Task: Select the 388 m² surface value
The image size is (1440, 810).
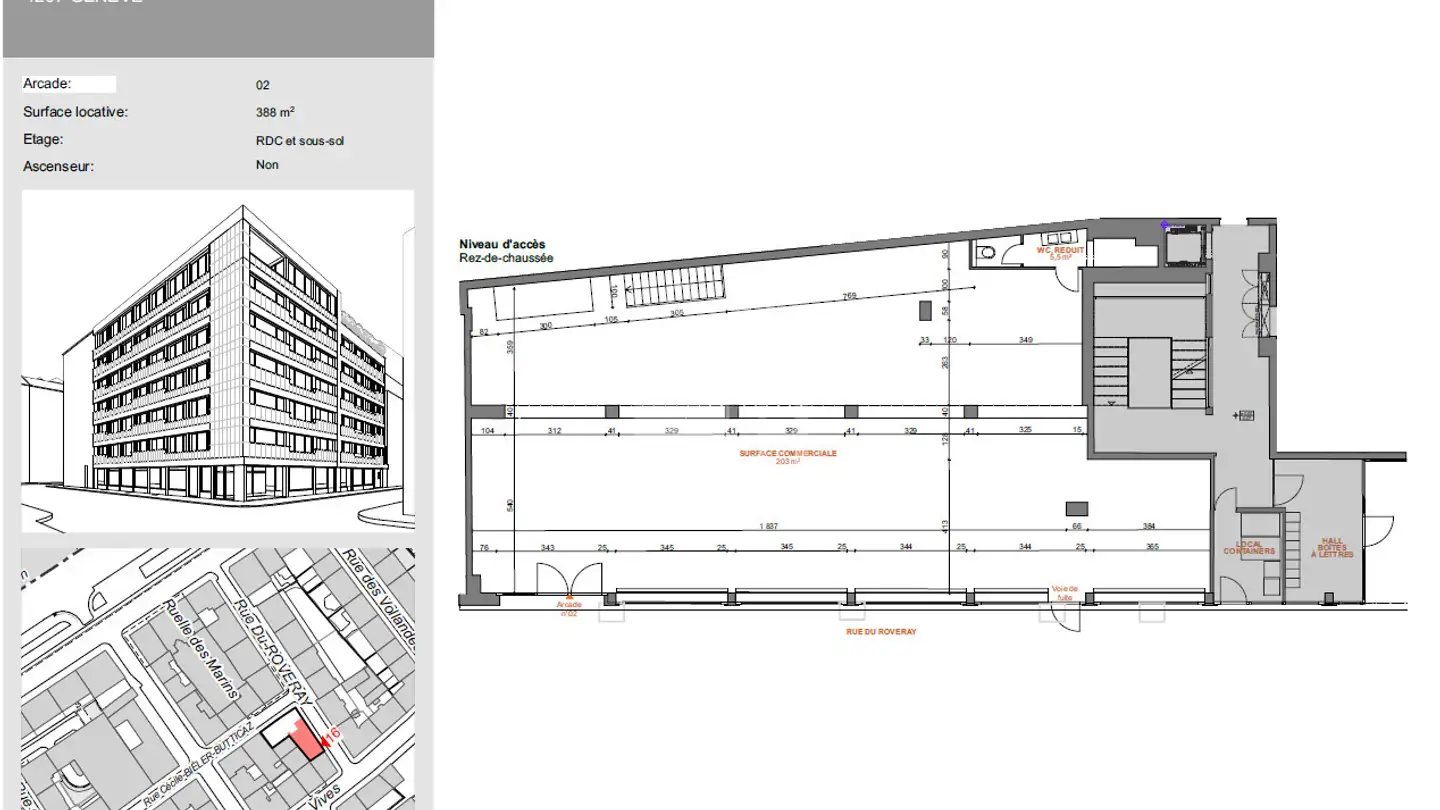Action: pyautogui.click(x=275, y=113)
